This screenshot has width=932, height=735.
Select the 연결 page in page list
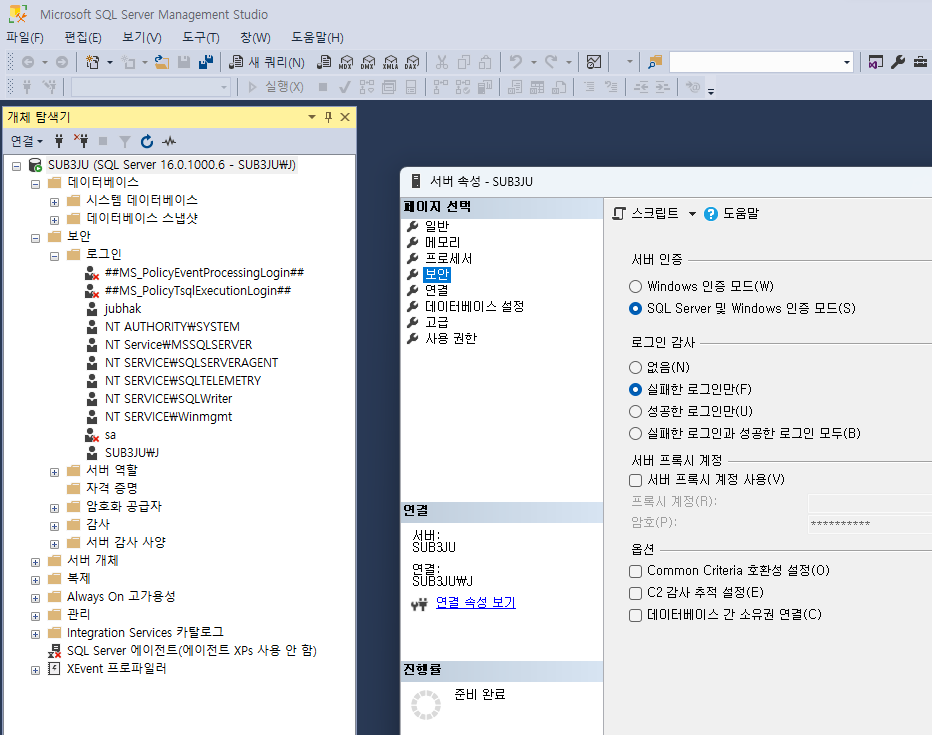pyautogui.click(x=437, y=291)
